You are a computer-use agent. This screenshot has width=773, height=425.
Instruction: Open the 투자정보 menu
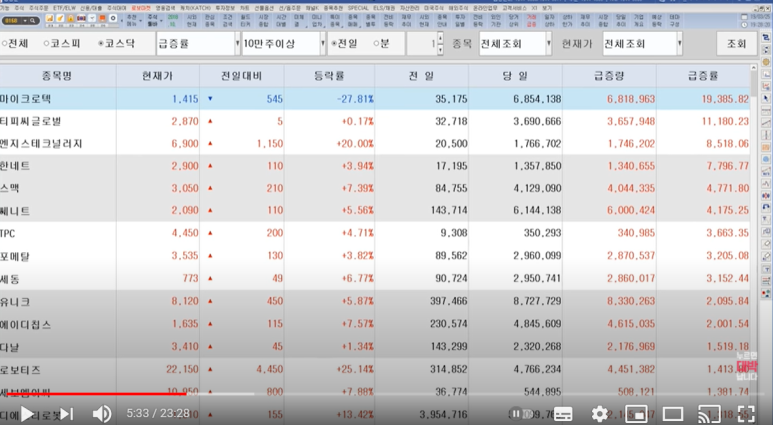point(225,8)
